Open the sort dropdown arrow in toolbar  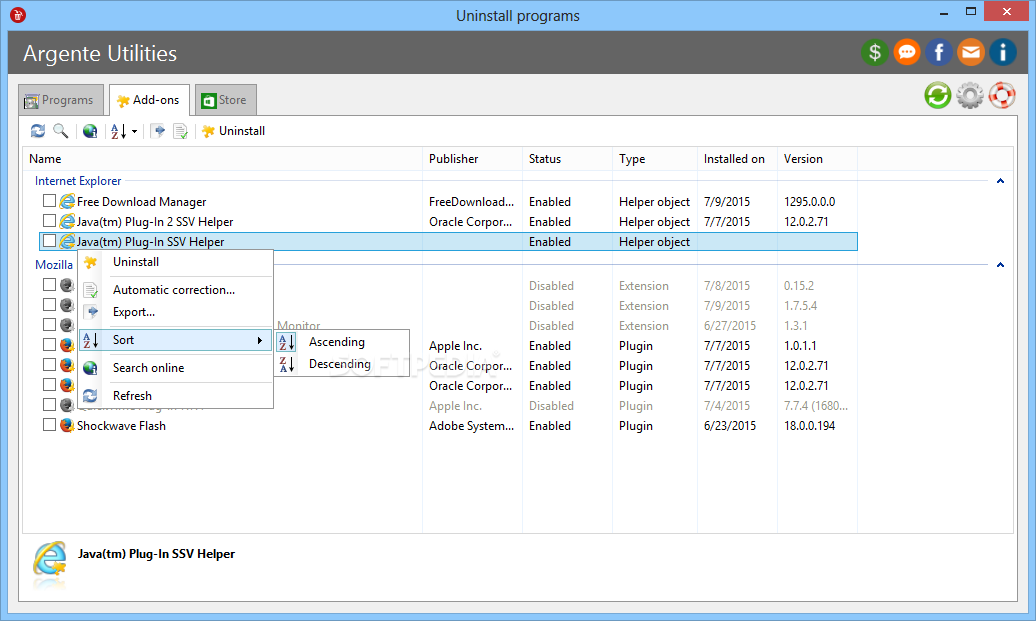tap(135, 131)
